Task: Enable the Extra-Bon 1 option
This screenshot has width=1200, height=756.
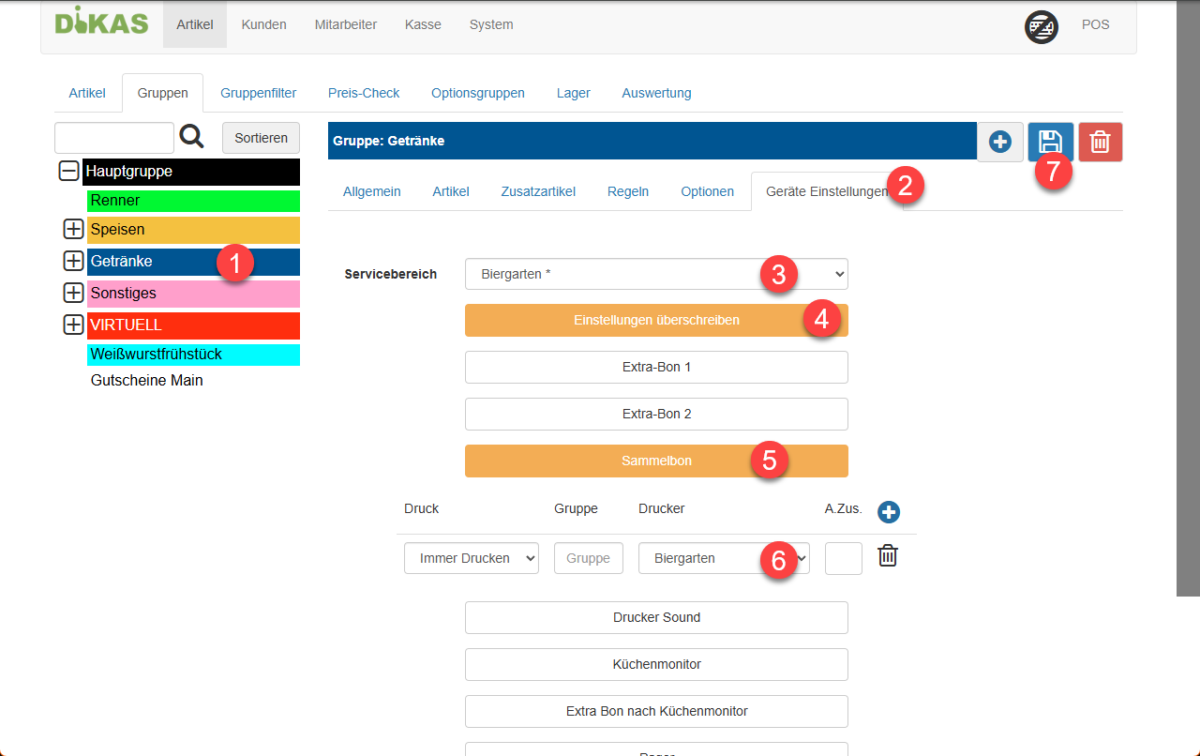Action: 656,367
